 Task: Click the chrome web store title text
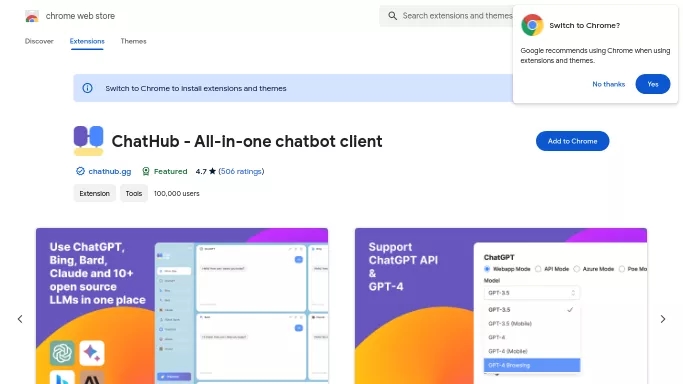tap(80, 16)
